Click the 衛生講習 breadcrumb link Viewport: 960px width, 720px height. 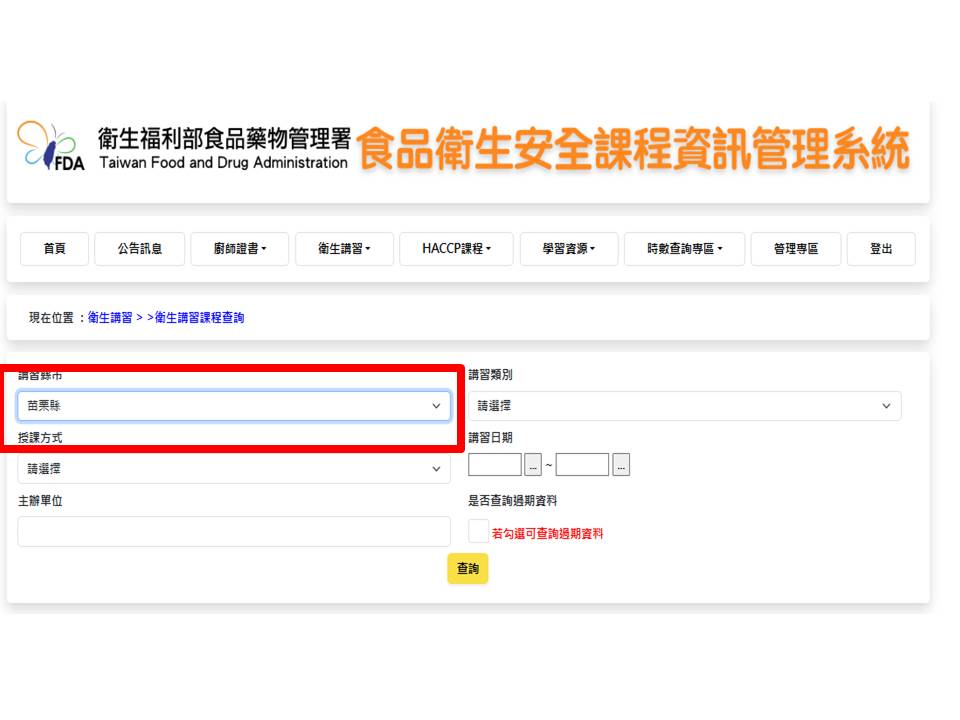pos(110,318)
